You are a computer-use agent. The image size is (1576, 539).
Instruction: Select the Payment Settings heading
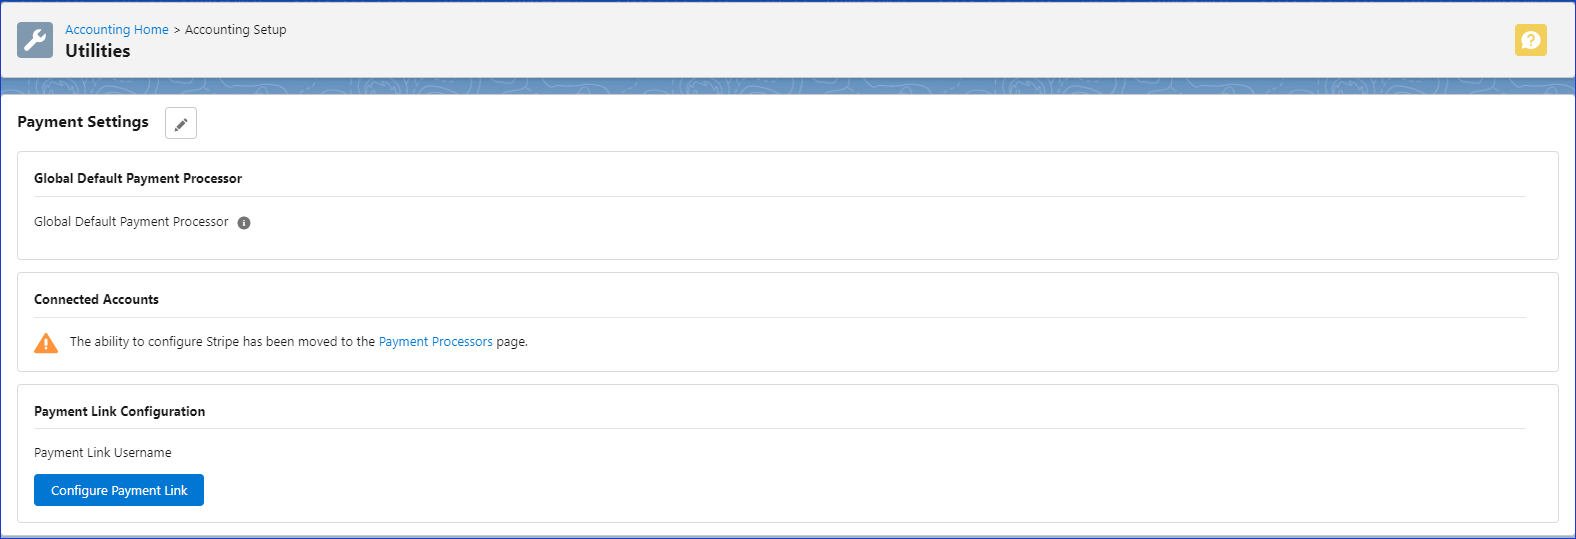(83, 122)
